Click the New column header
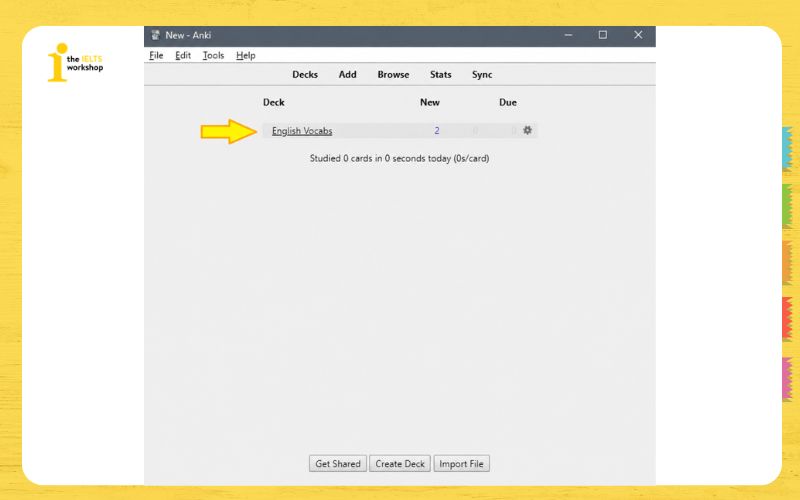Viewport: 800px width, 500px height. (430, 103)
